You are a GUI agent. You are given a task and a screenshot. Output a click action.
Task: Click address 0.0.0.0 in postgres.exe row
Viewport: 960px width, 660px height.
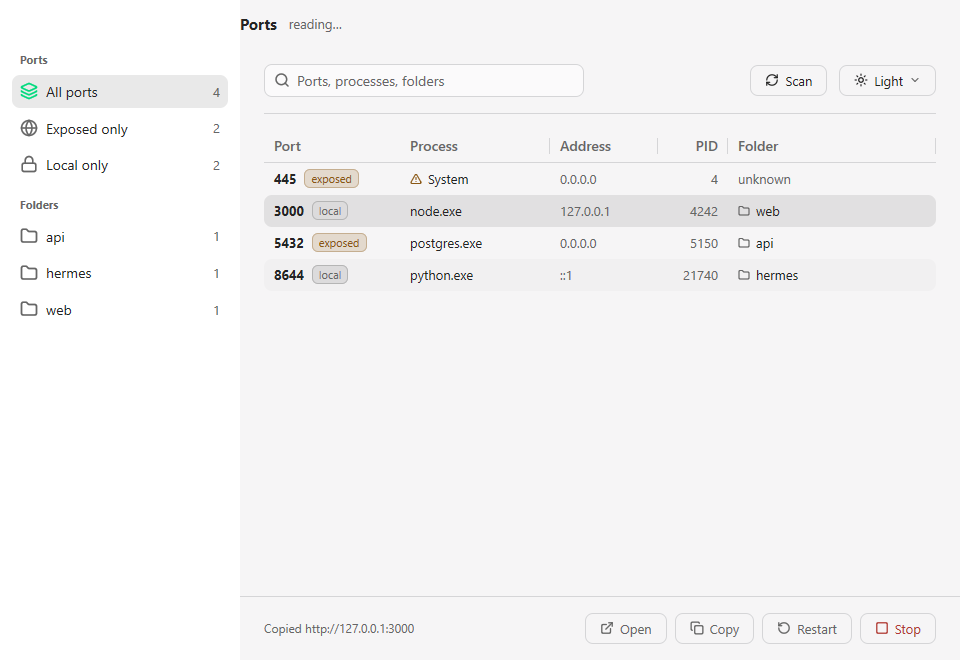click(578, 244)
